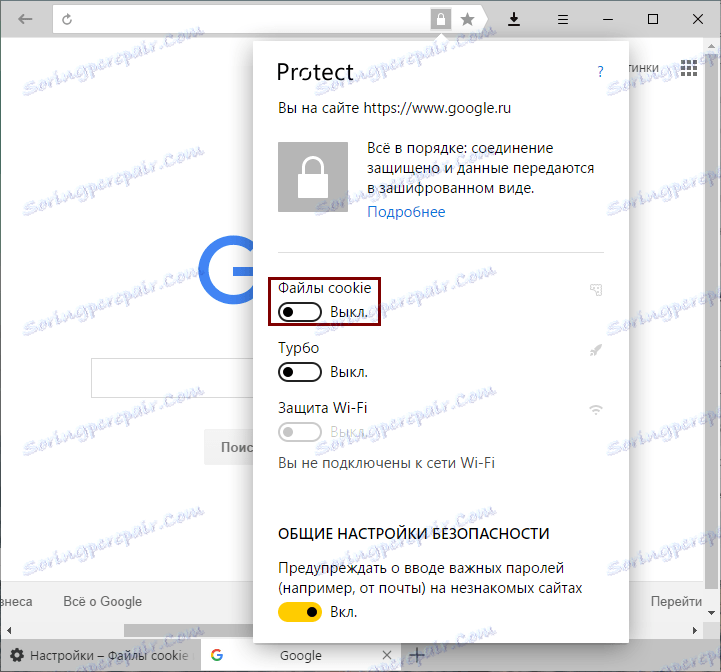This screenshot has width=721, height=672.
Task: Minimize the browser window
Action: point(608,19)
